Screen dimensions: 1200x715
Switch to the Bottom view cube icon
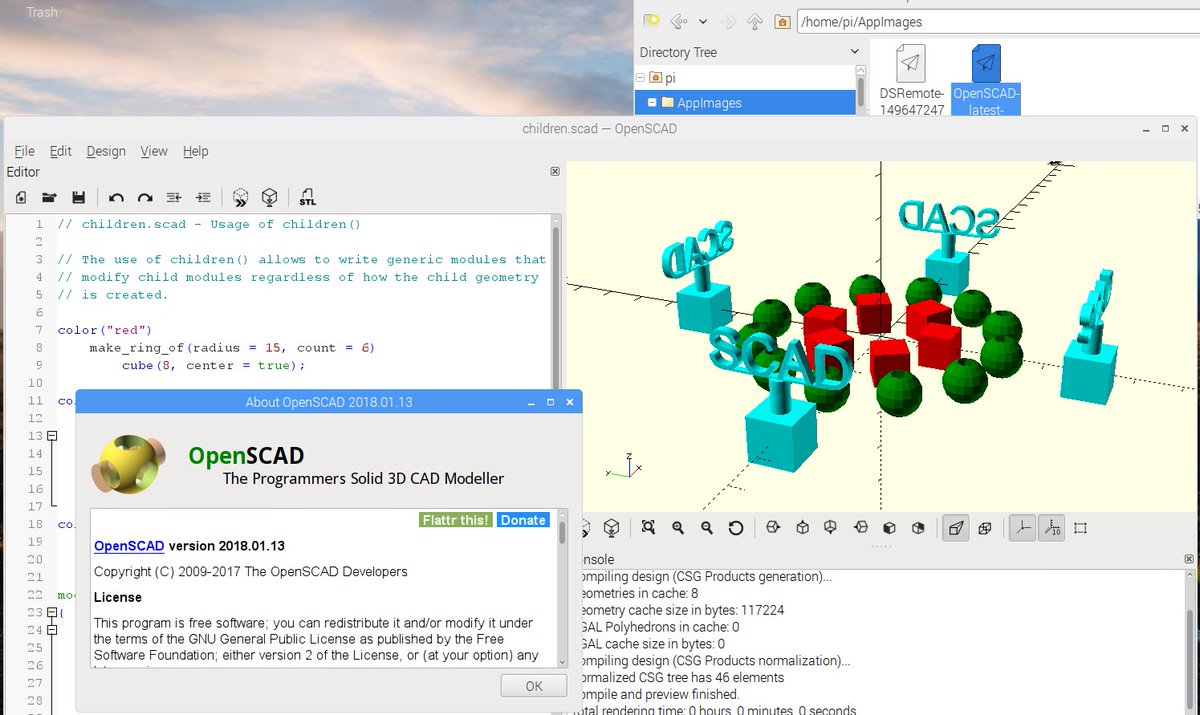click(x=830, y=528)
